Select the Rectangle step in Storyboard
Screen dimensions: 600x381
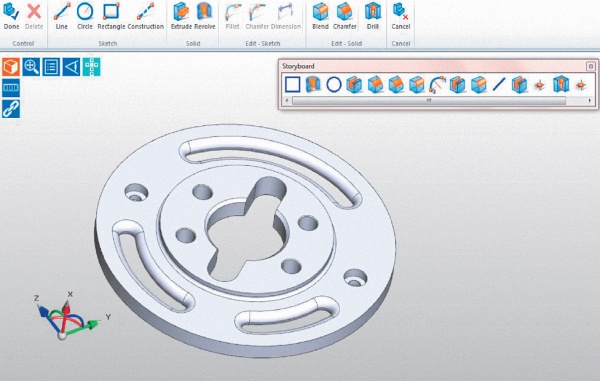click(293, 84)
